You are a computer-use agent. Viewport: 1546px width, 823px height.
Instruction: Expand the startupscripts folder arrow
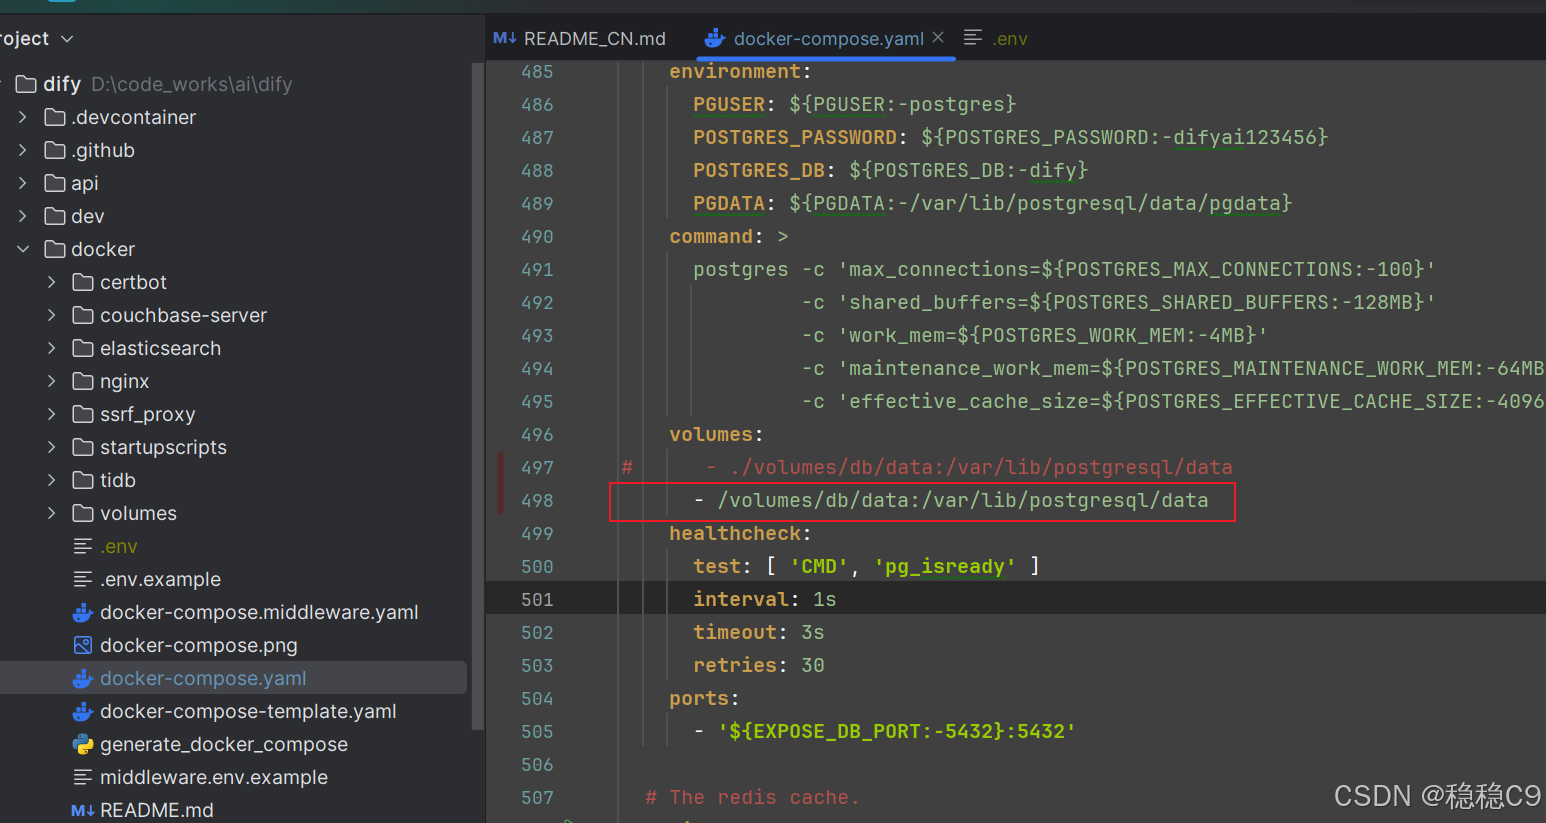[x=52, y=447]
